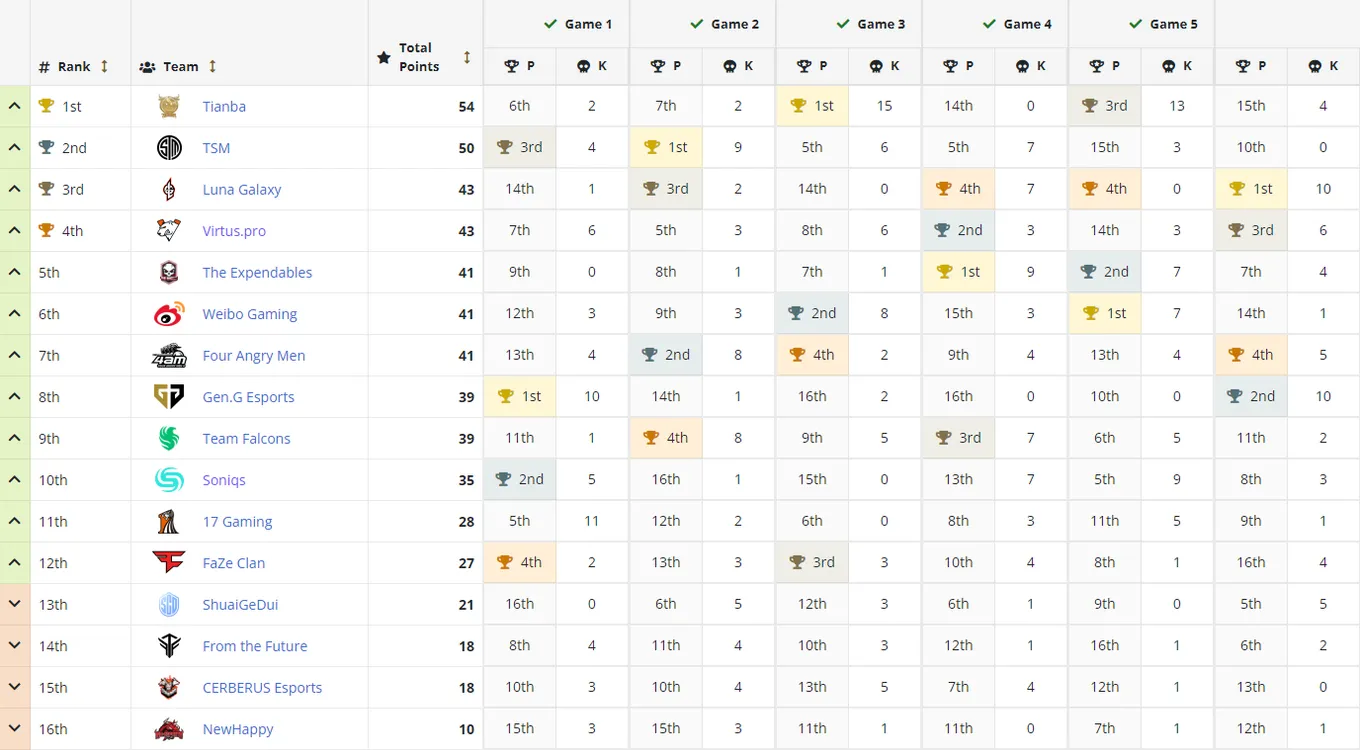Visit The Expendables team page link
The image size is (1360, 750).
click(257, 272)
